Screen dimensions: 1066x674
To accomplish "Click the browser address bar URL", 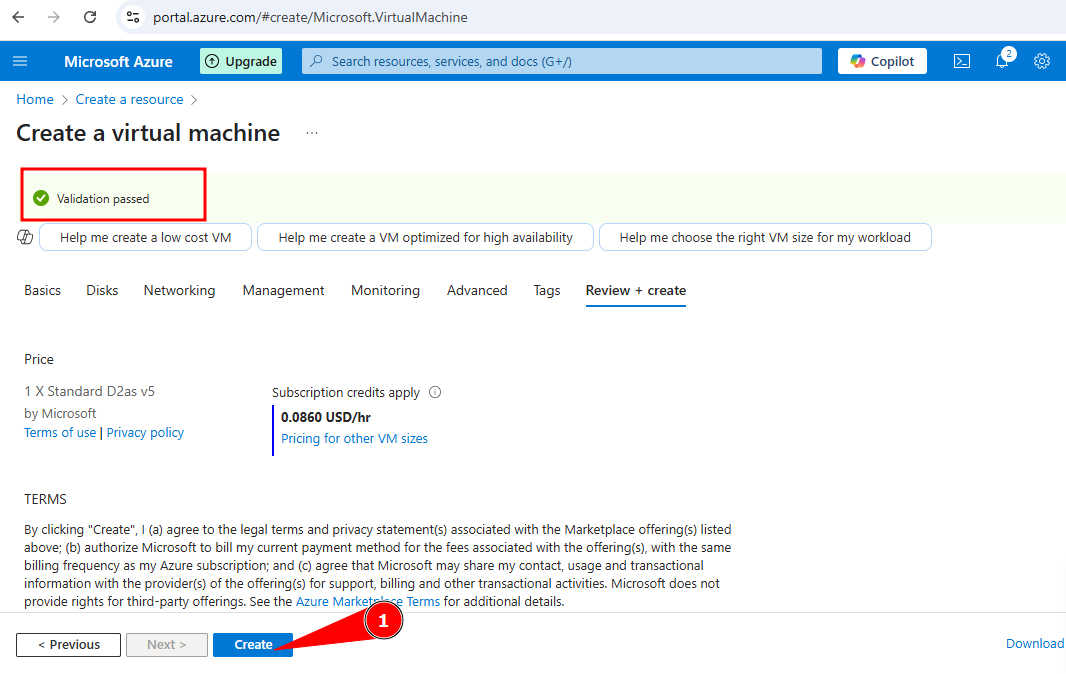I will tap(310, 17).
